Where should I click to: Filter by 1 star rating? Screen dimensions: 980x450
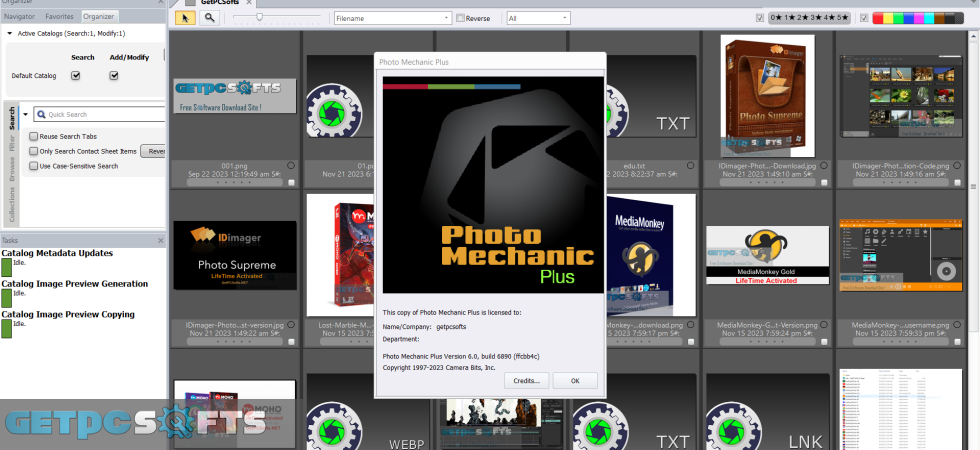click(791, 18)
